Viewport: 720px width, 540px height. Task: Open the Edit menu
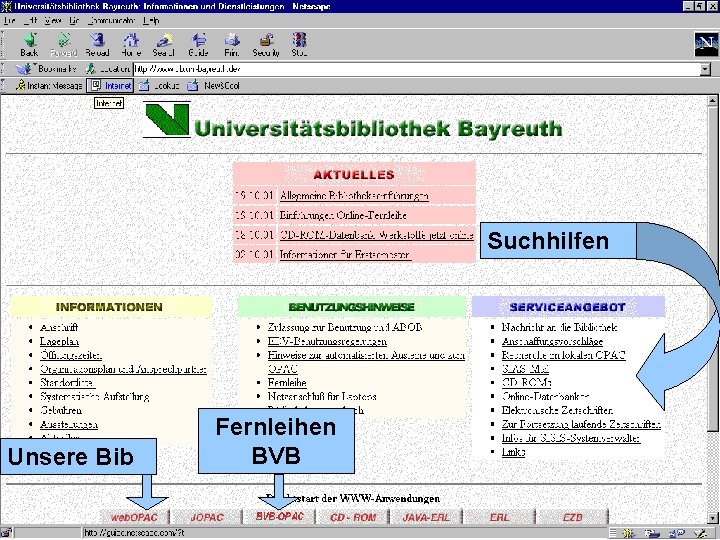tap(30, 21)
